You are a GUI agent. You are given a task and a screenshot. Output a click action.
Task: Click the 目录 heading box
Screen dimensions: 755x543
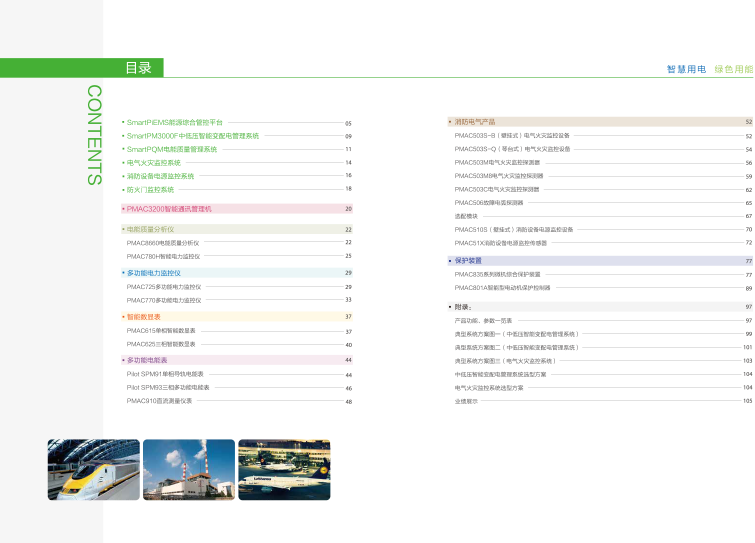coord(139,68)
